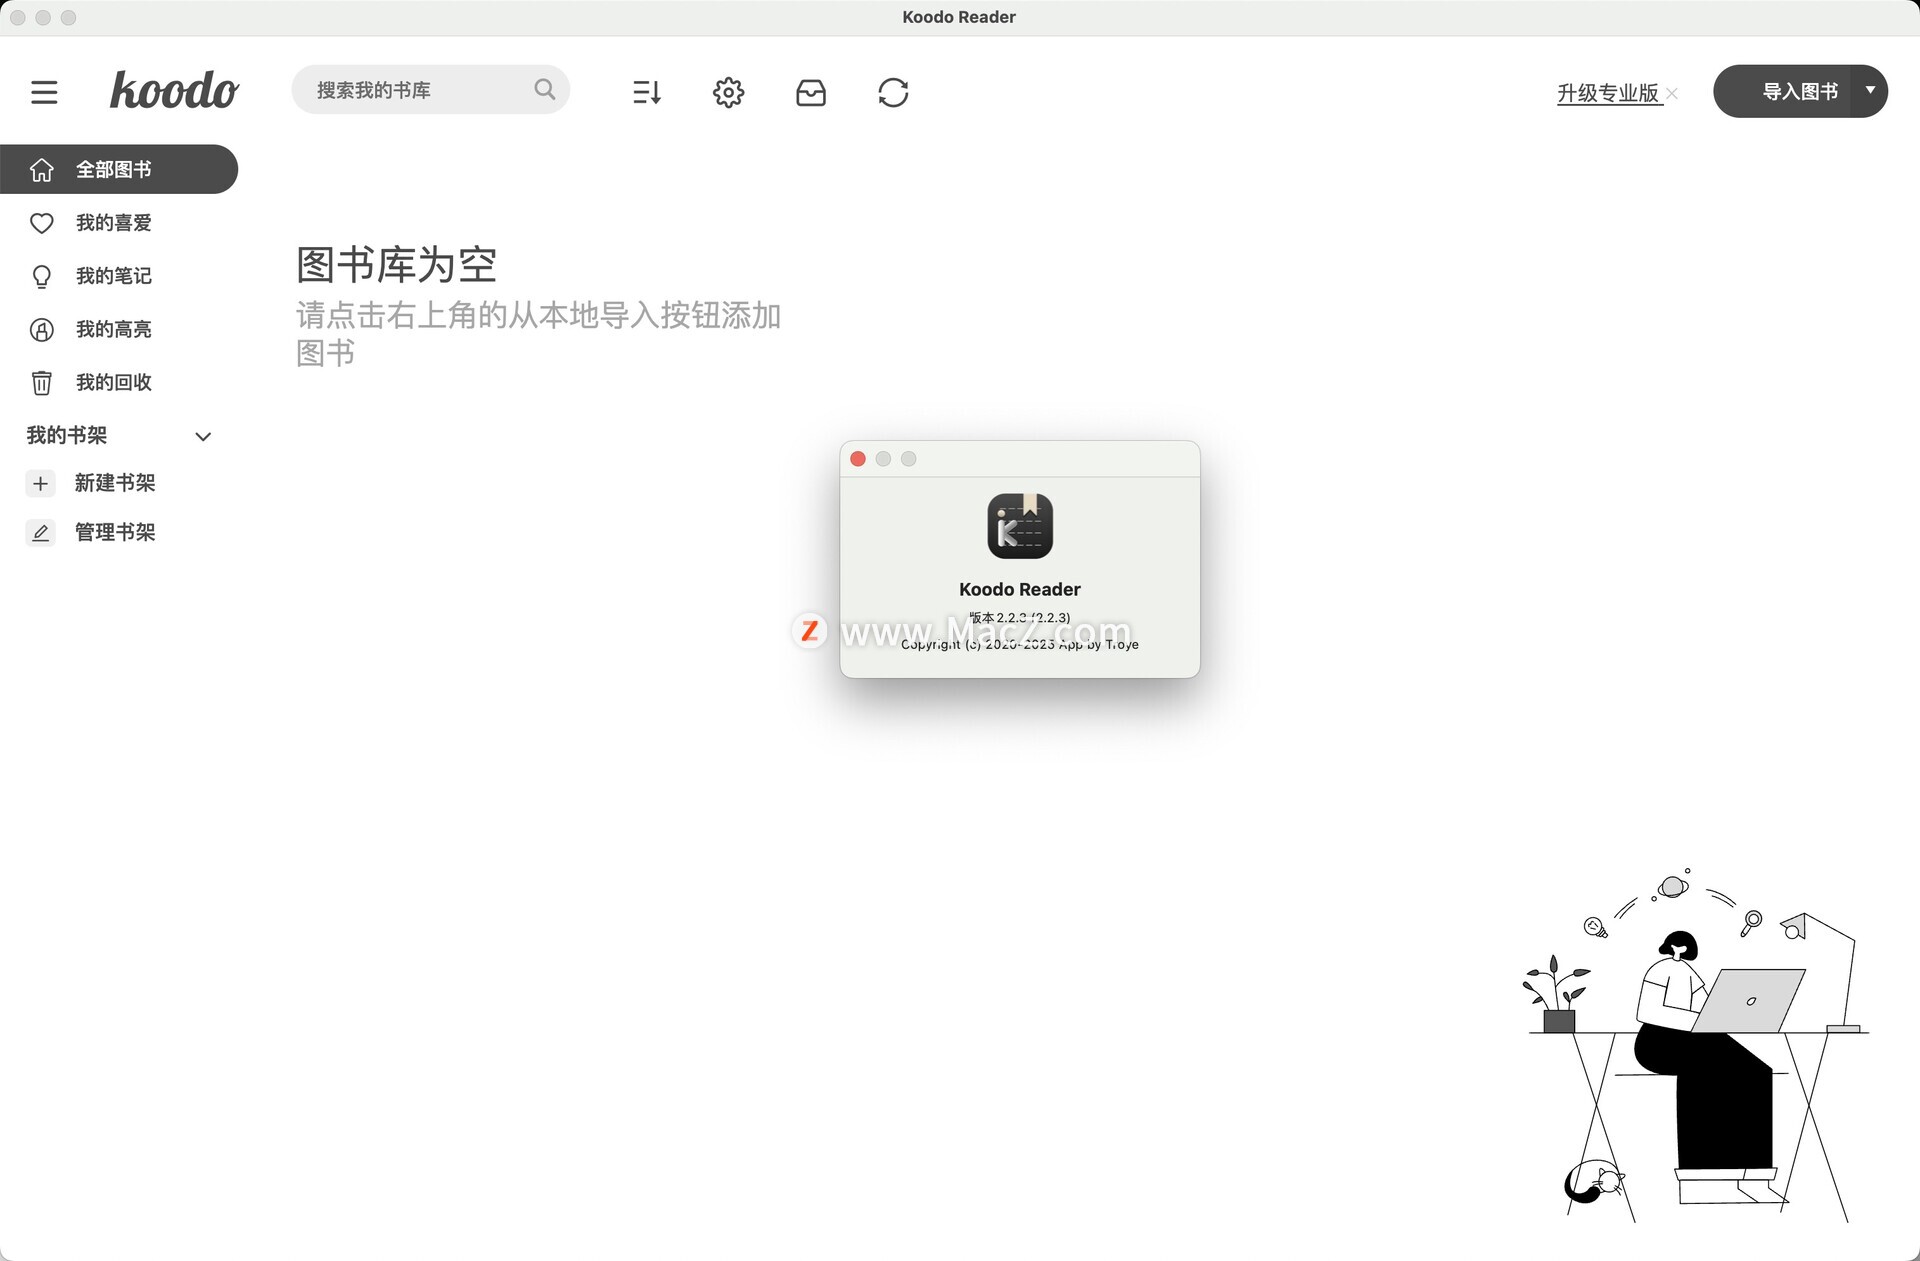1920x1261 pixels.
Task: Open the sort order icon
Action: [647, 92]
